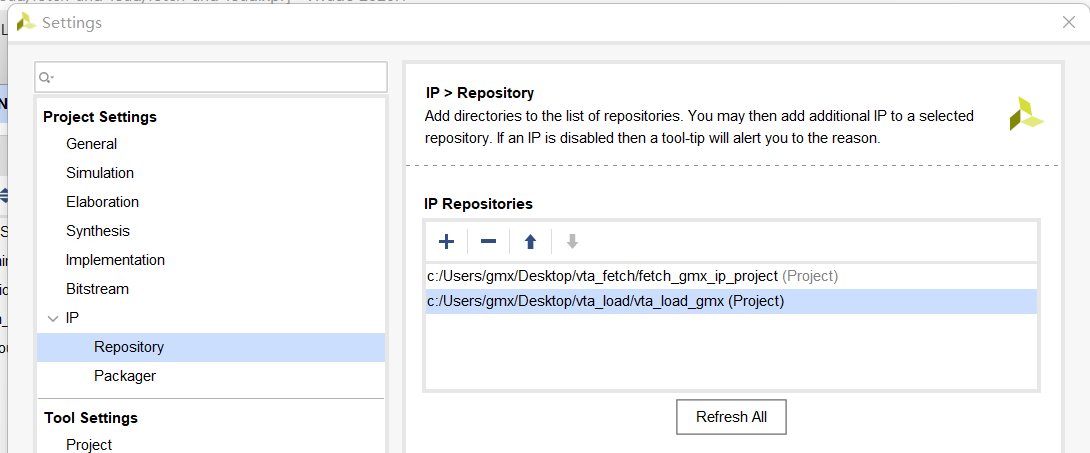Screen dimensions: 1090x453
Task: Go to Elaboration settings
Action: [x=102, y=202]
